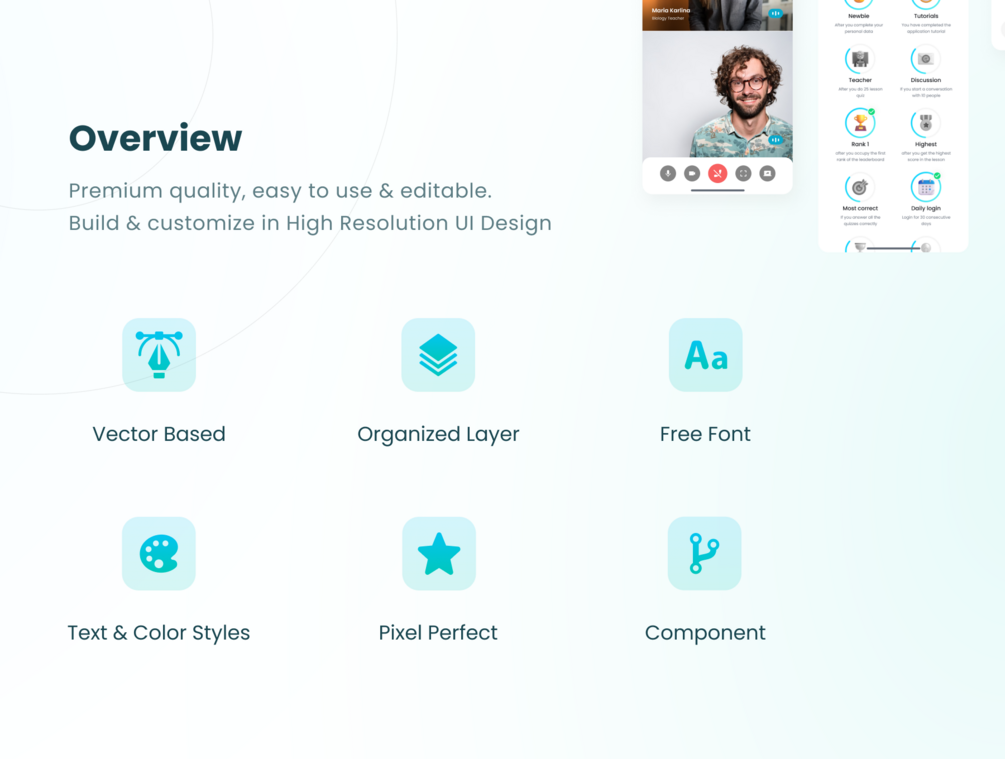Click the 'Highest' badge title
1005x759 pixels.
[926, 144]
